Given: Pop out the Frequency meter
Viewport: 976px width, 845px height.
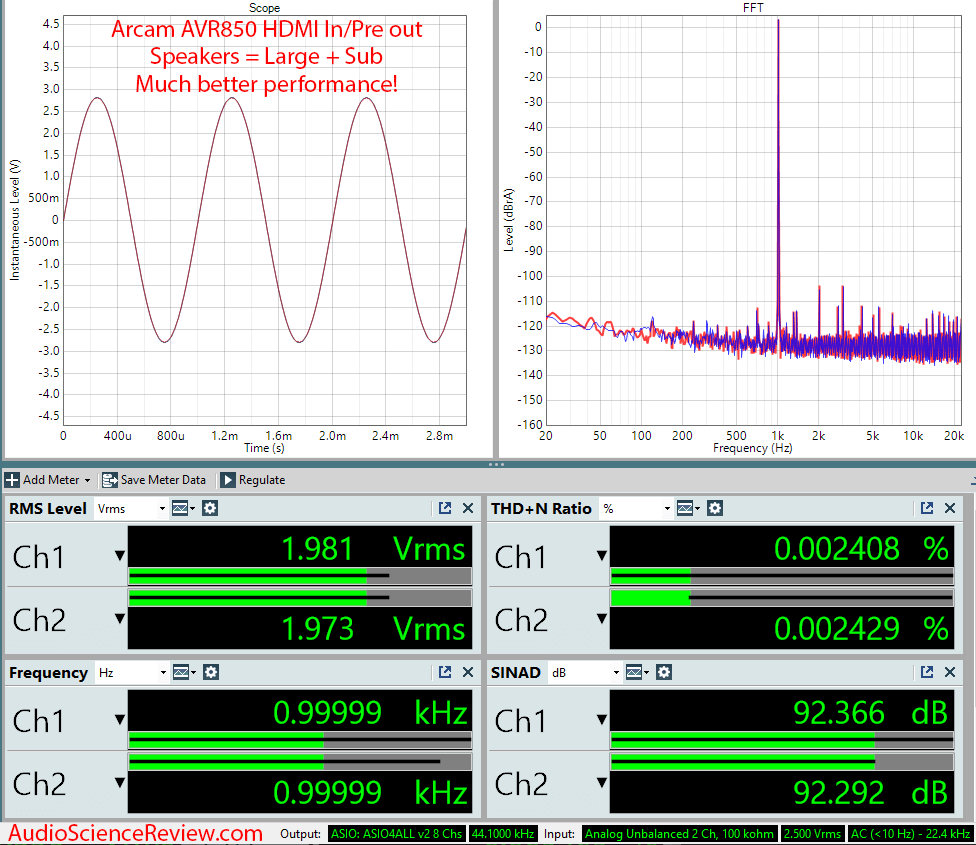Looking at the screenshot, I should (444, 672).
